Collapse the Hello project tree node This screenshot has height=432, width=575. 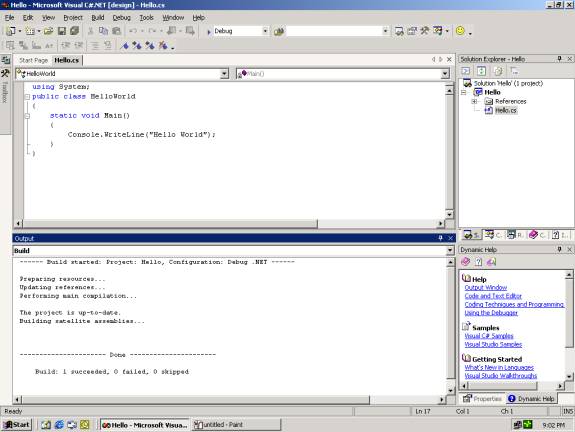(x=464, y=92)
